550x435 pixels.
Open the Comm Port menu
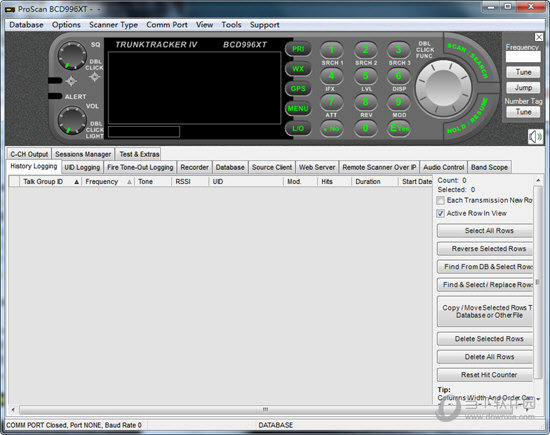coord(167,25)
